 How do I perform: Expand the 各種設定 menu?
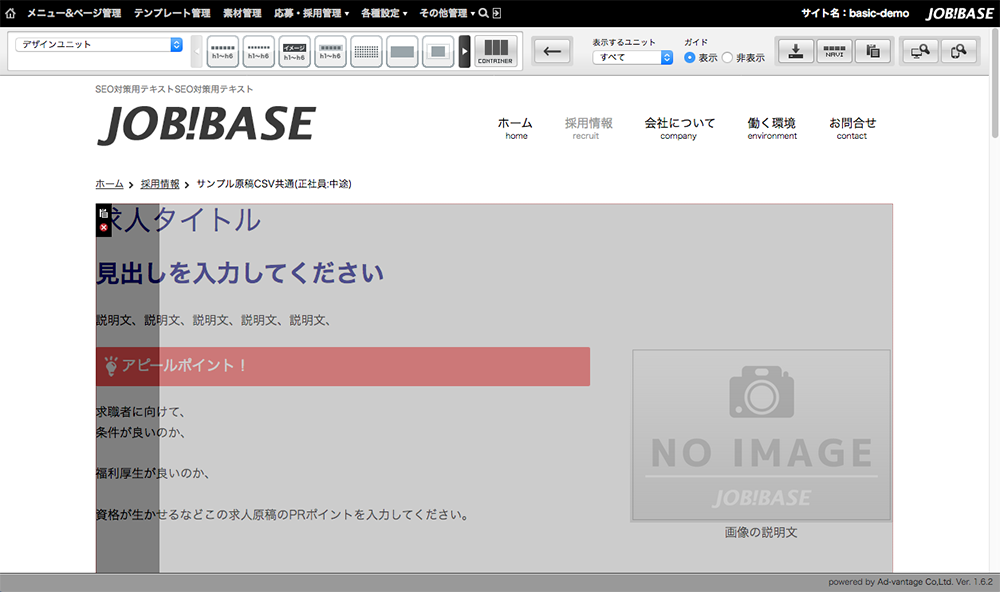point(384,13)
